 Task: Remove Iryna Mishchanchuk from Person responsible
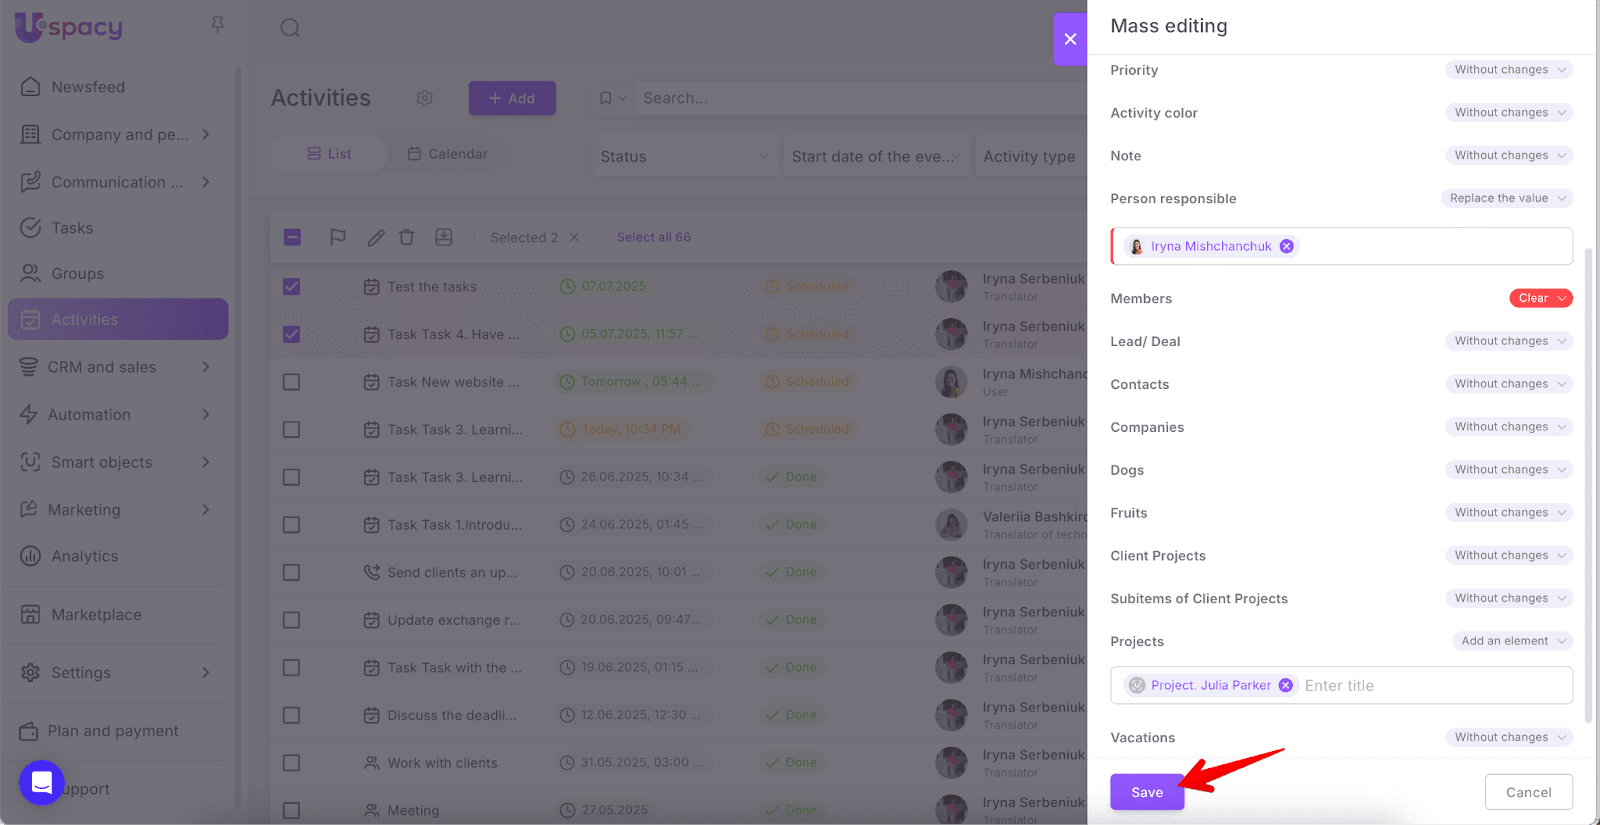(1287, 246)
